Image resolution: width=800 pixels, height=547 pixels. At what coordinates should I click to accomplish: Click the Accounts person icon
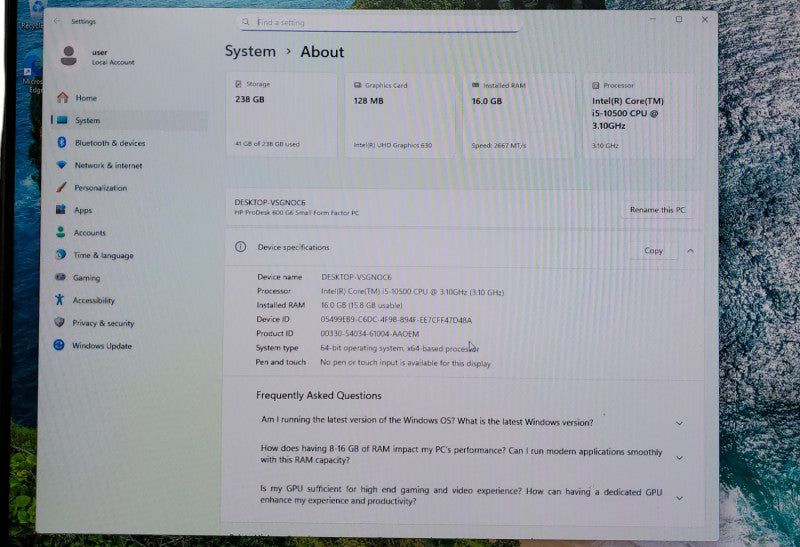[x=61, y=232]
